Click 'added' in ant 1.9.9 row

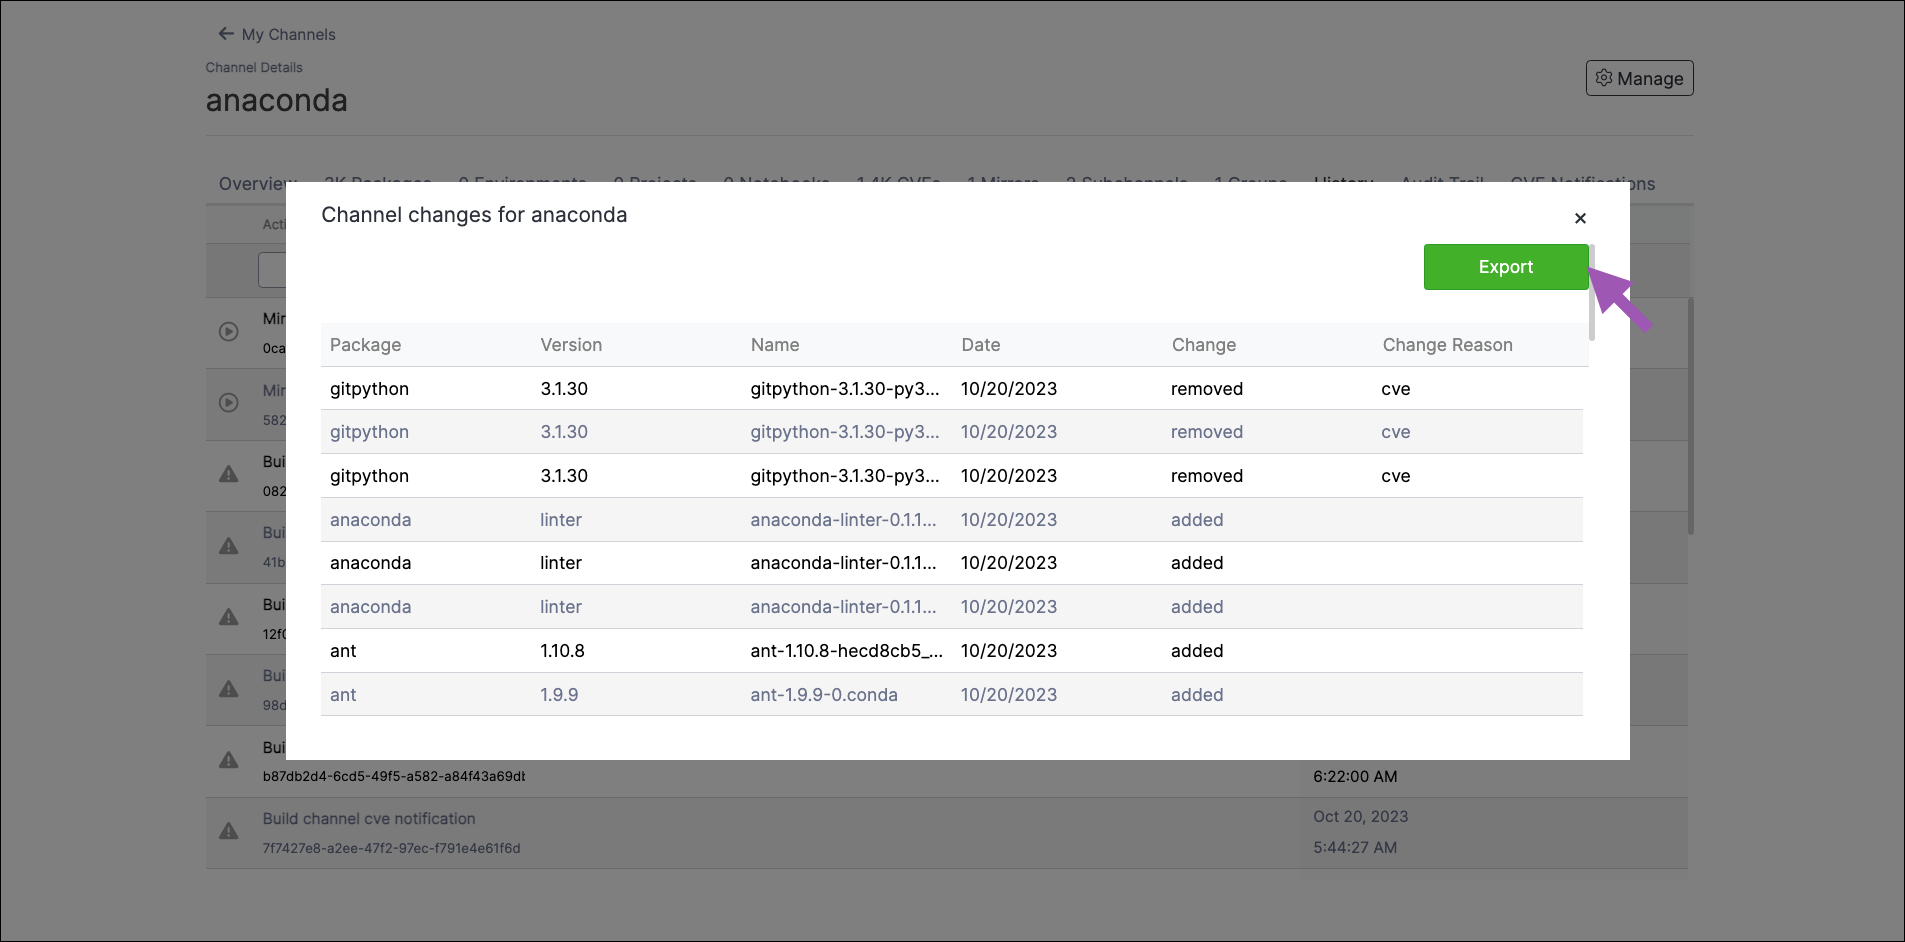pos(1197,695)
